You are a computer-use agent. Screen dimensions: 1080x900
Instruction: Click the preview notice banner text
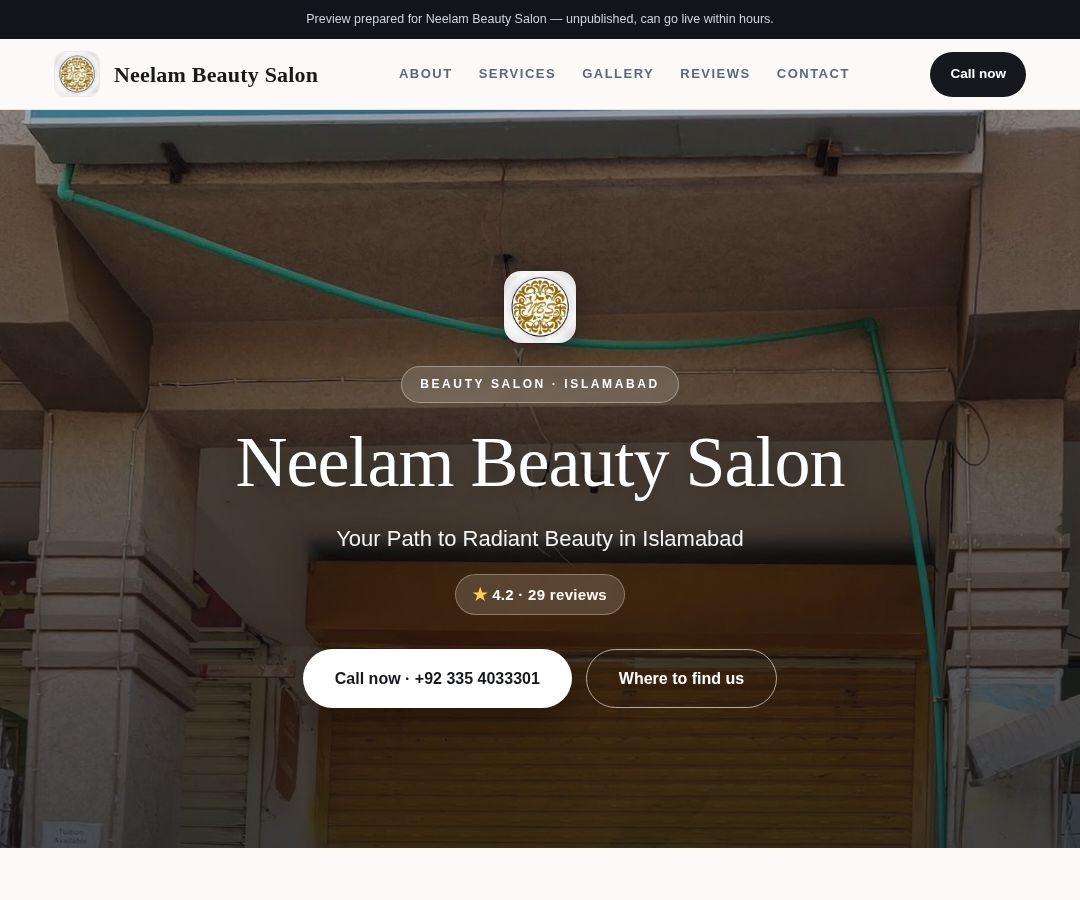[540, 19]
